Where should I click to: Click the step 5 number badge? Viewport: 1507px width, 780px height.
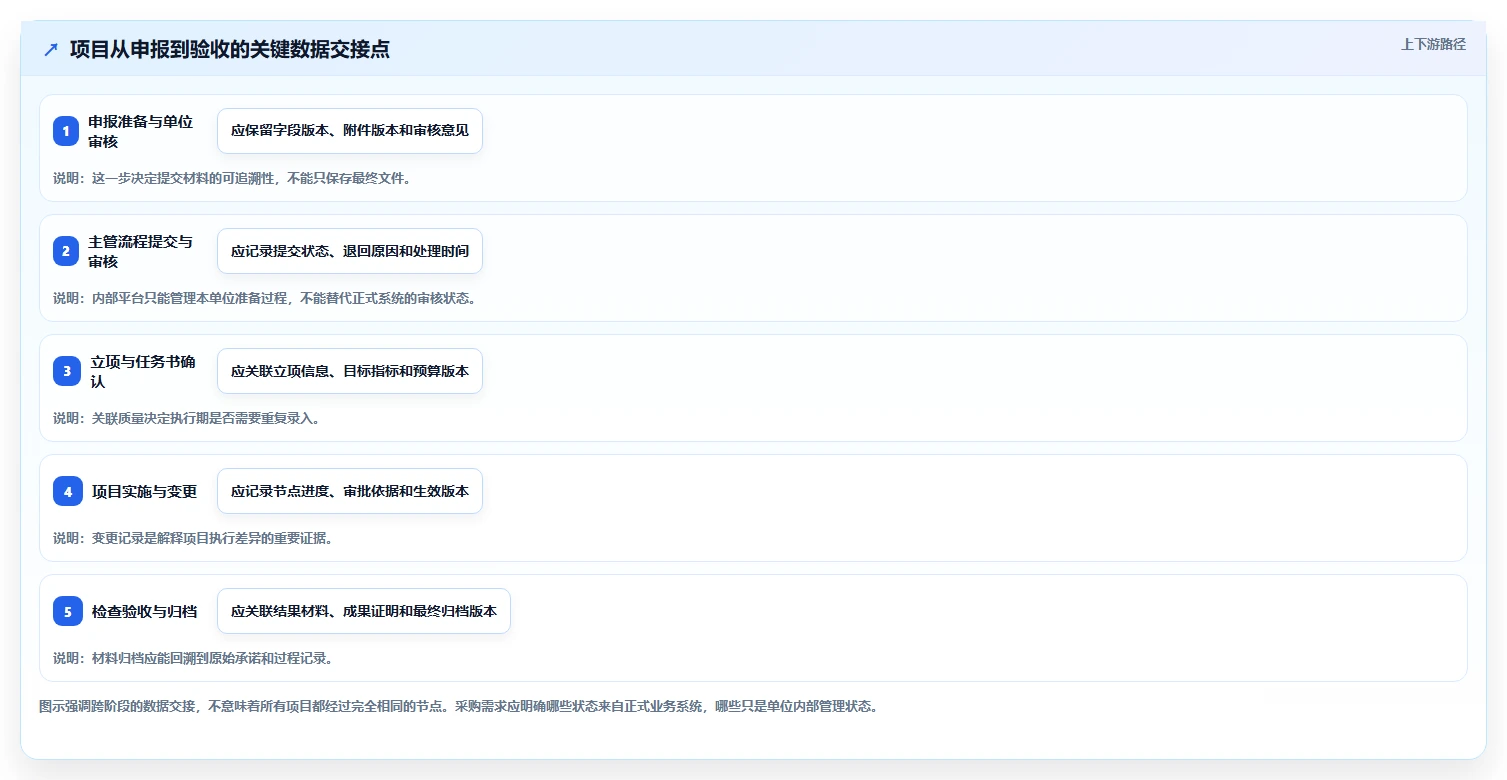click(68, 611)
